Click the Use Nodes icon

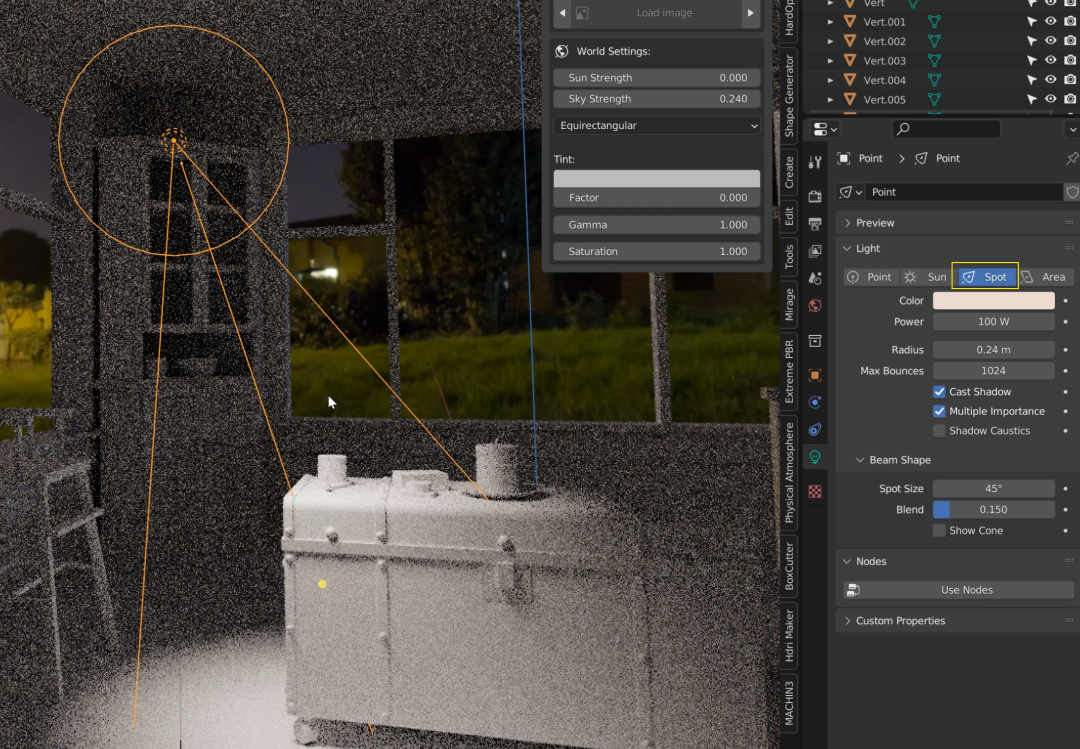pos(853,590)
